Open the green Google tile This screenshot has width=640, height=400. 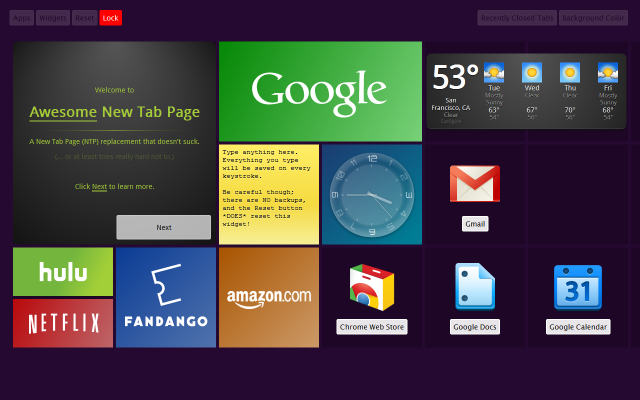(320, 91)
